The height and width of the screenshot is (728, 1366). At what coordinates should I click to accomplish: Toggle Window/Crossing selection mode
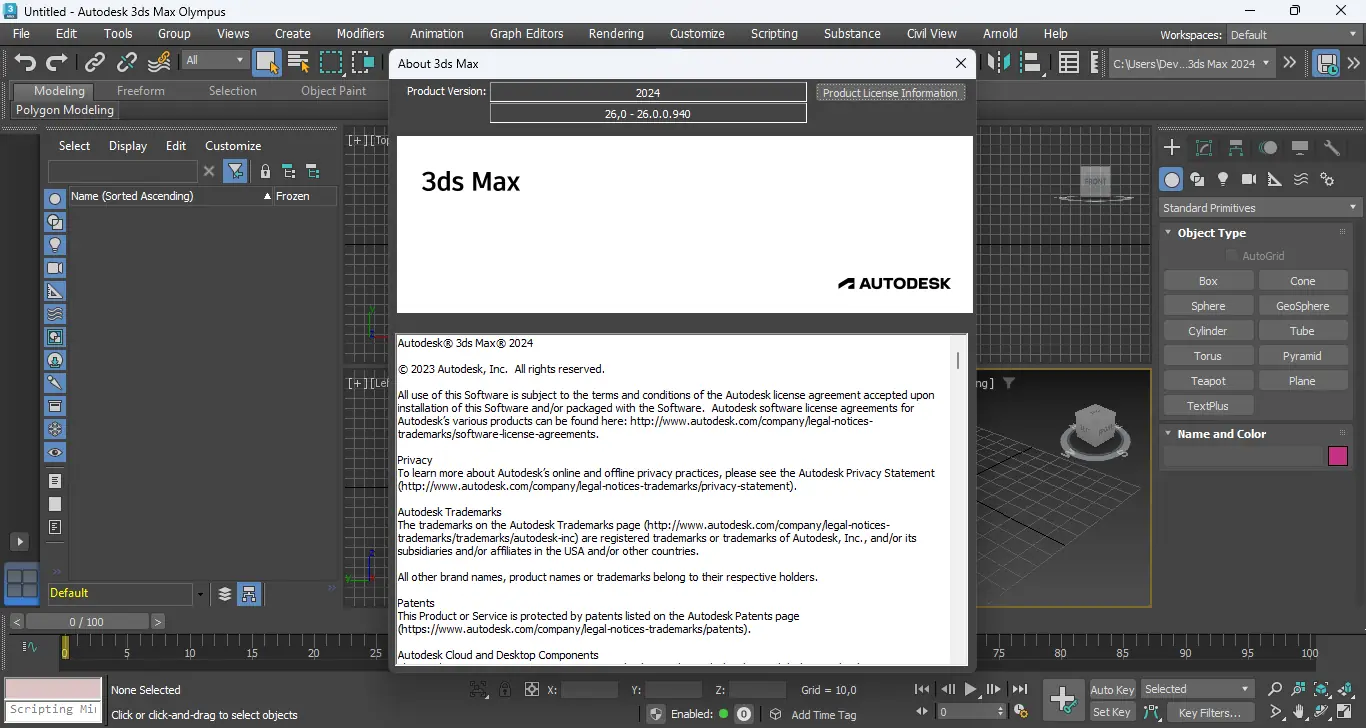point(363,63)
